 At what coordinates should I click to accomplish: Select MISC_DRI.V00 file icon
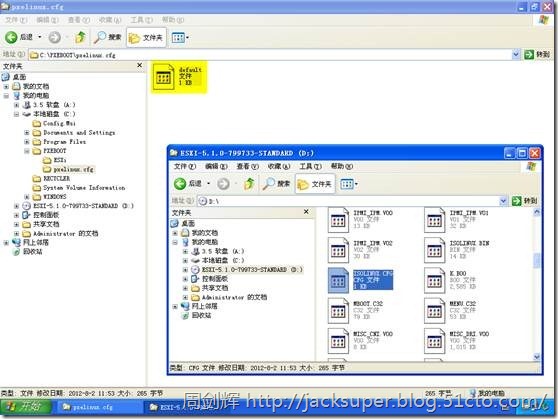pyautogui.click(x=434, y=341)
